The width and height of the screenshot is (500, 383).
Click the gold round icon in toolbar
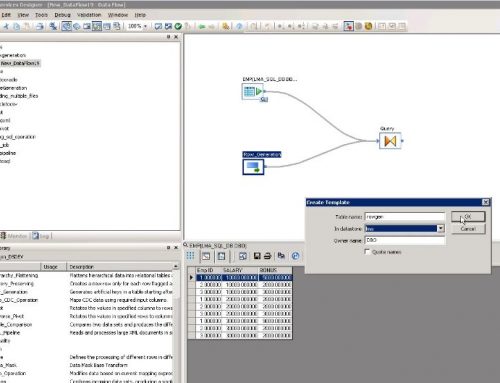368,26
